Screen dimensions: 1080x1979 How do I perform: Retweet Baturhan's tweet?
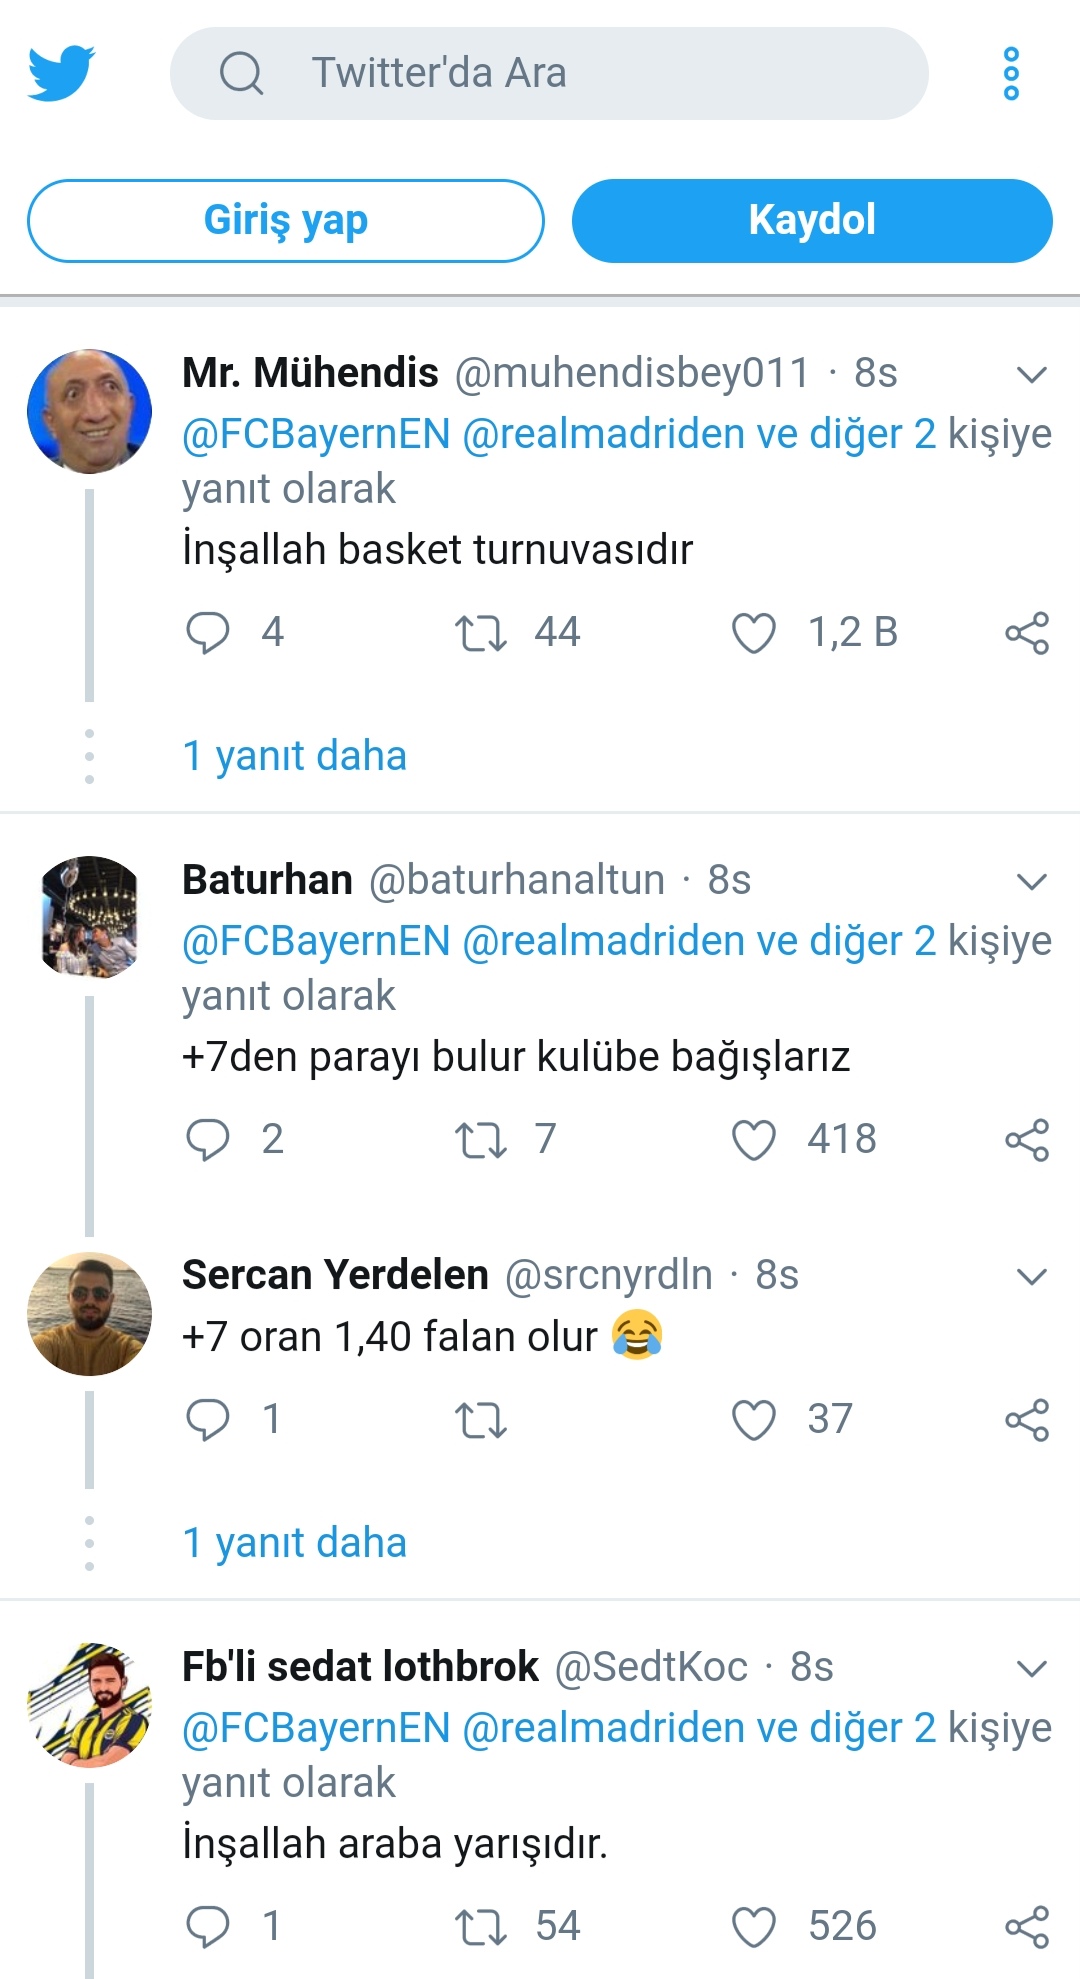[481, 1140]
